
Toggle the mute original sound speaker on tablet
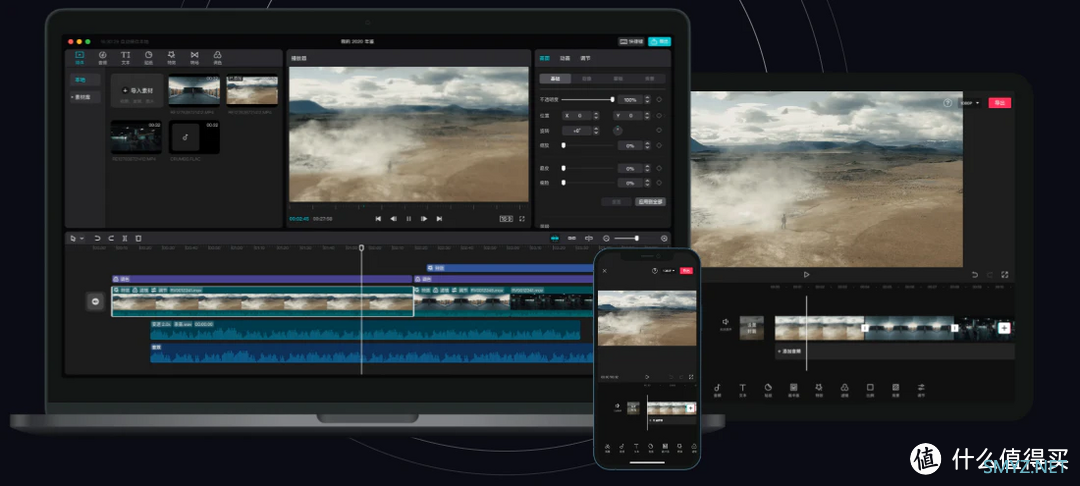pyautogui.click(x=725, y=322)
